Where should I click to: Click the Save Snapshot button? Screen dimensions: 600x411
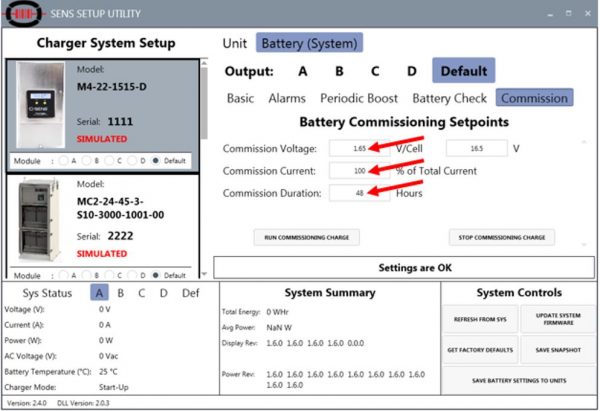tap(558, 350)
